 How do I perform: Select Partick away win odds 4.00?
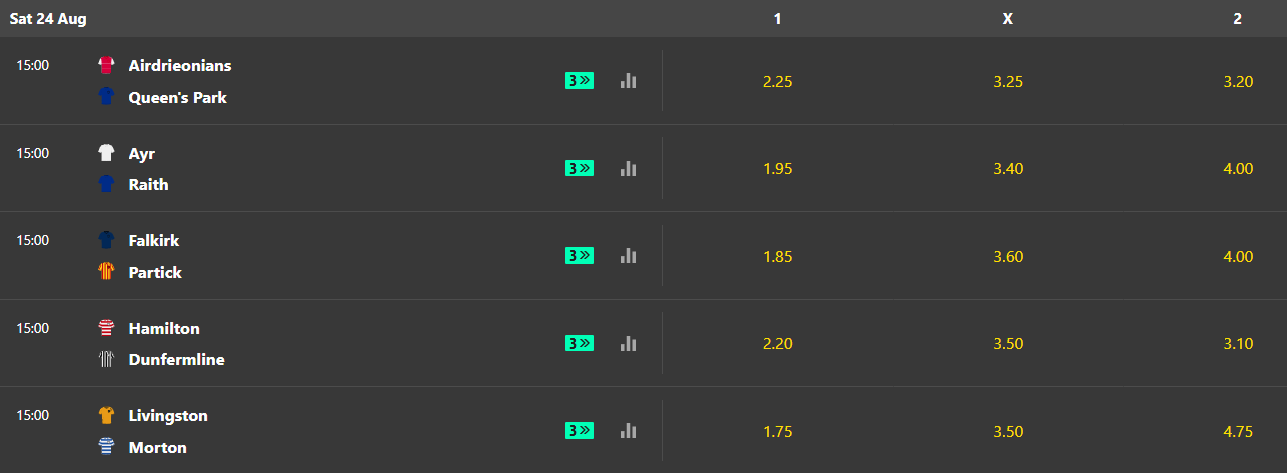click(1238, 256)
